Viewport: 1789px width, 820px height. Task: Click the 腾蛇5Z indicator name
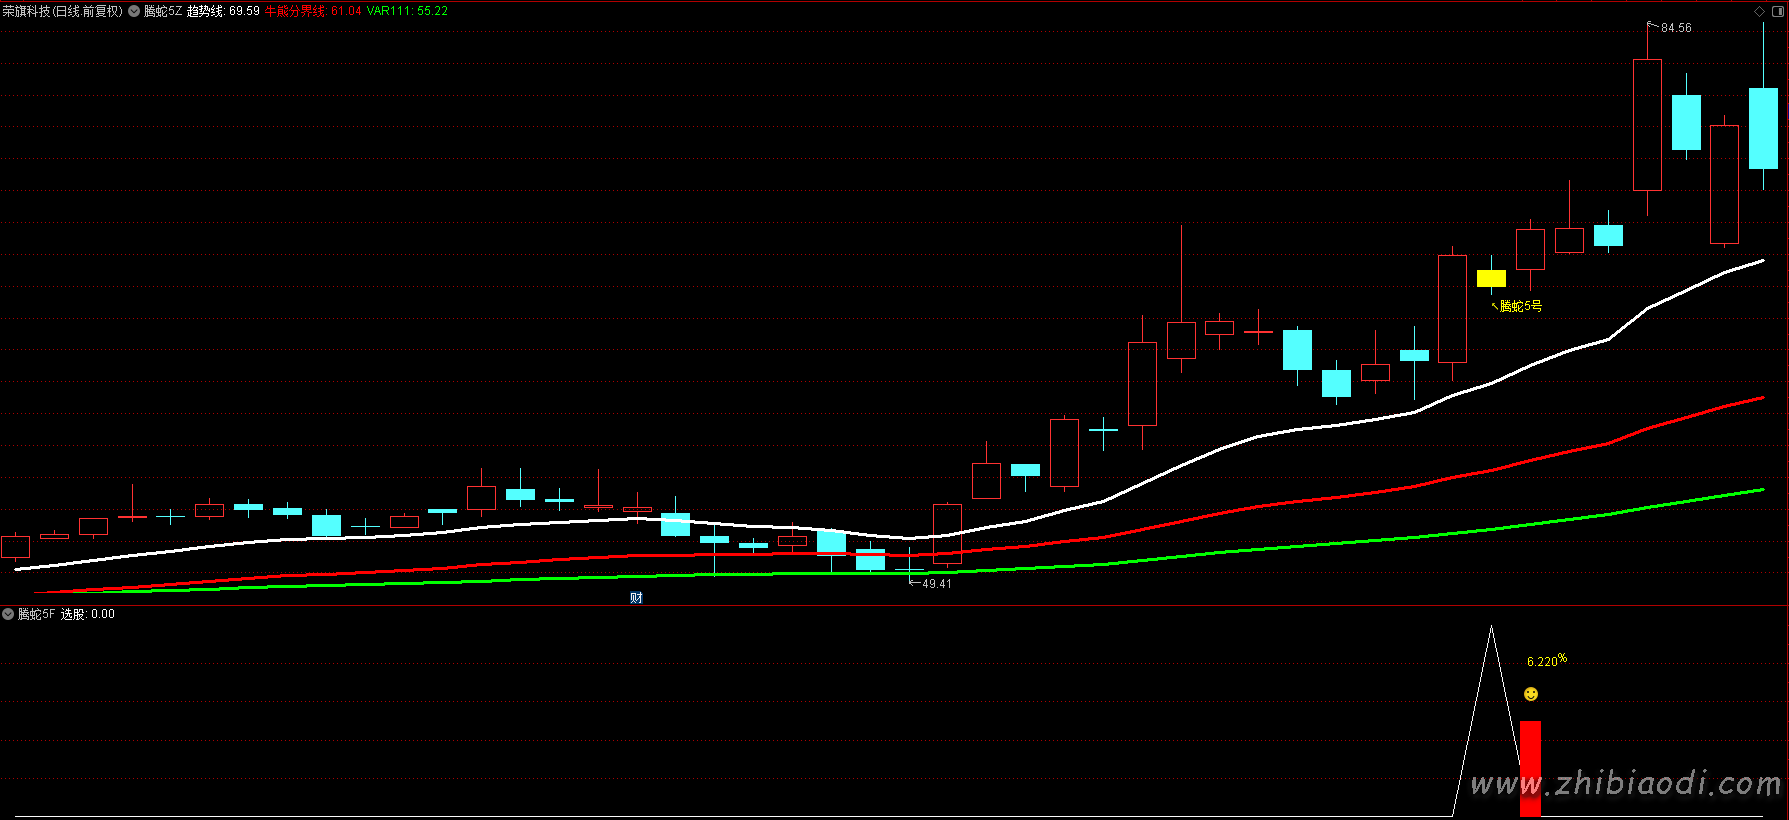click(163, 11)
